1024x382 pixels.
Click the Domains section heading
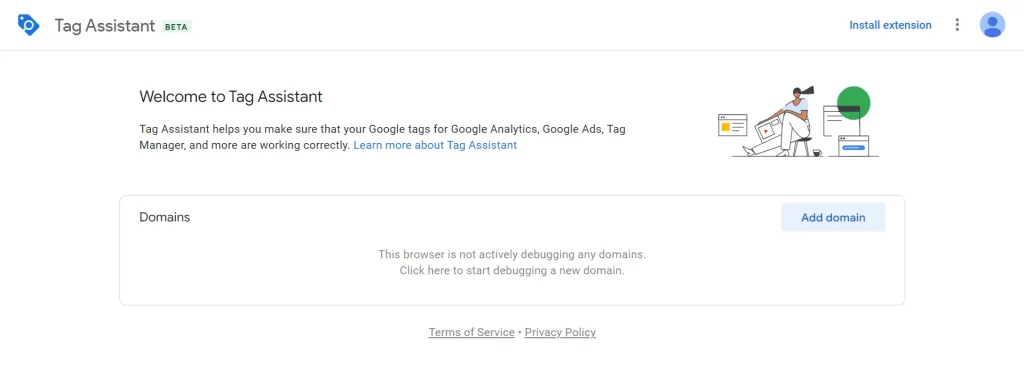tap(165, 217)
